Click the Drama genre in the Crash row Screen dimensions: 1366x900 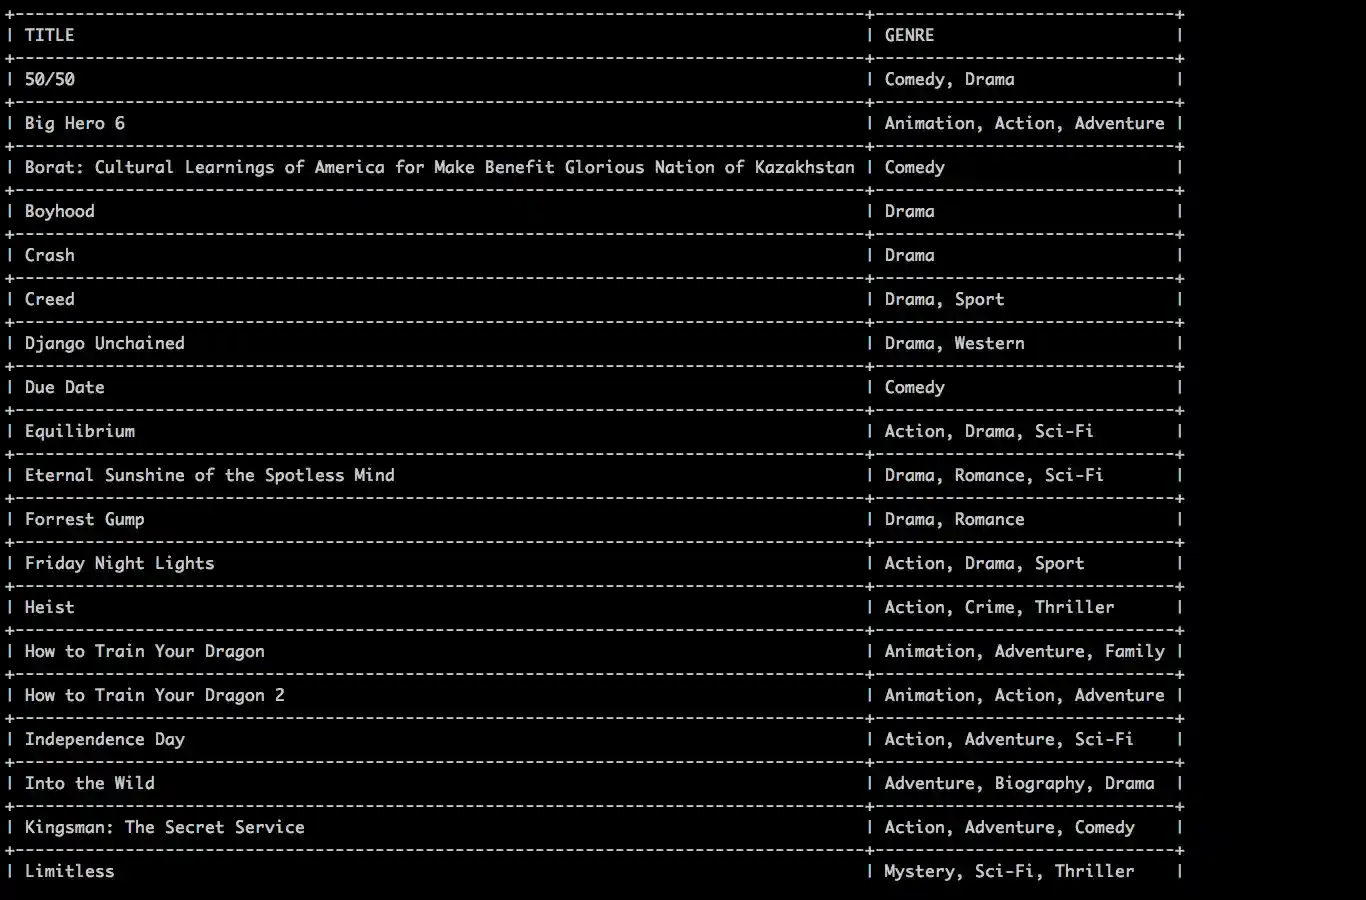(909, 255)
